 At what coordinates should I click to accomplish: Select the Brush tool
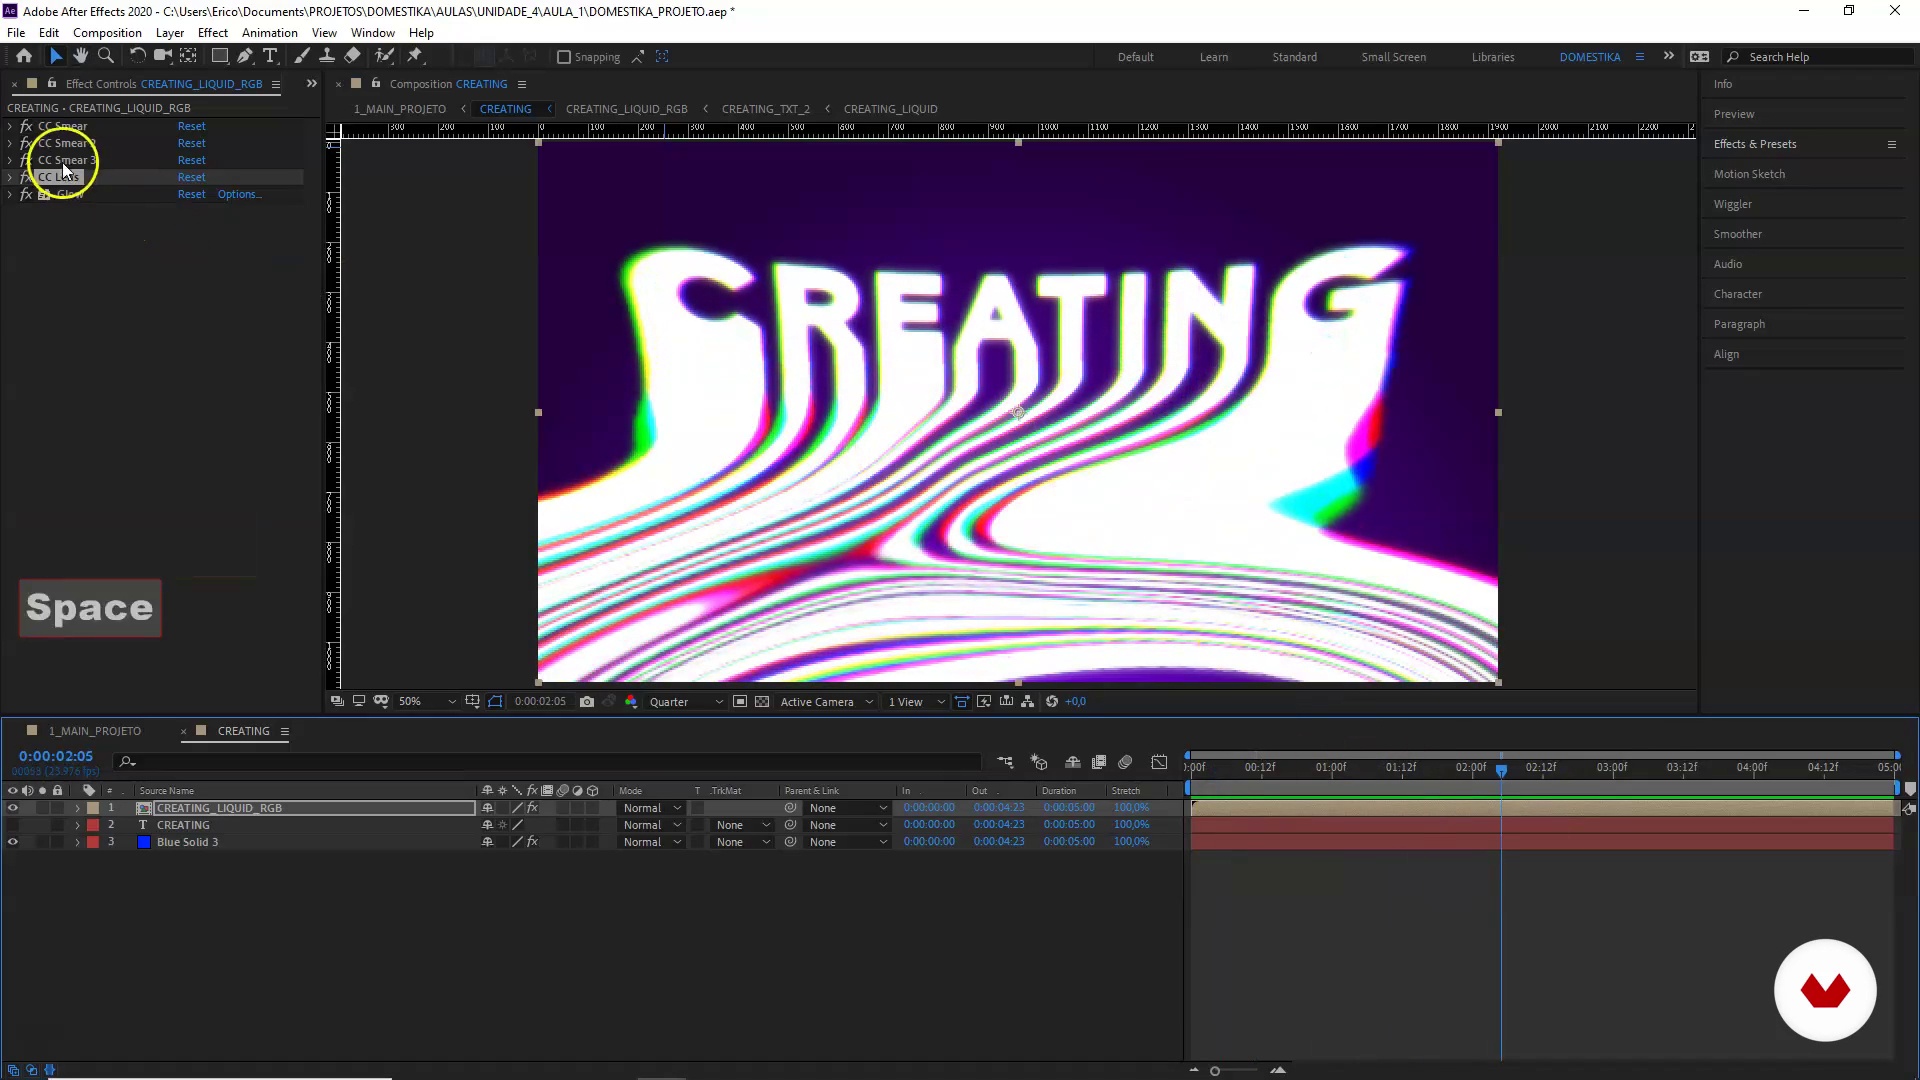click(302, 57)
